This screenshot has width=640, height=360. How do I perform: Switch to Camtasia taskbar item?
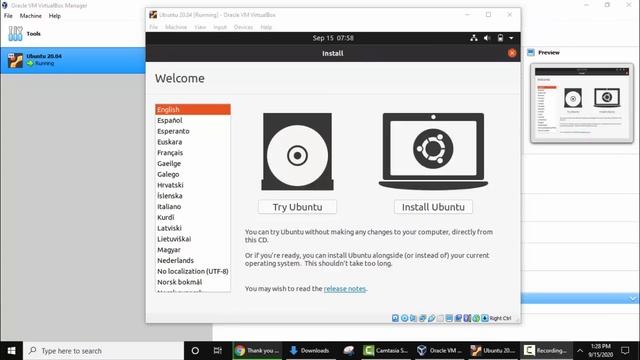(386, 351)
